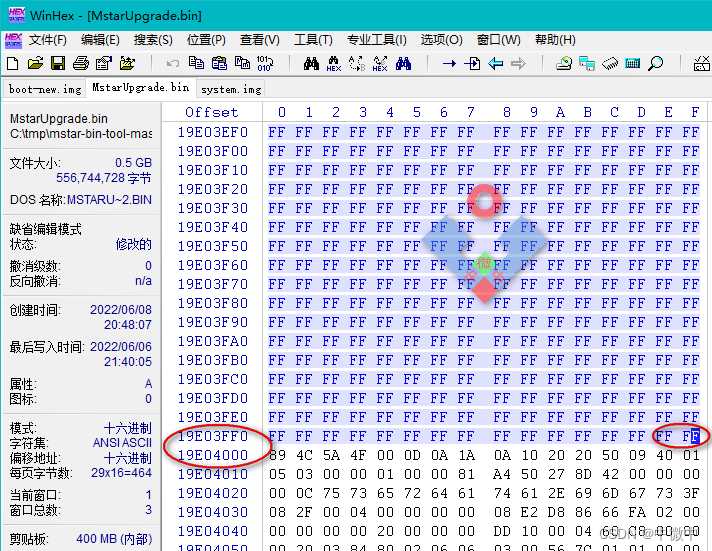This screenshot has width=712, height=551.
Task: Click the gray Forward arrow icon
Action: (x=518, y=64)
